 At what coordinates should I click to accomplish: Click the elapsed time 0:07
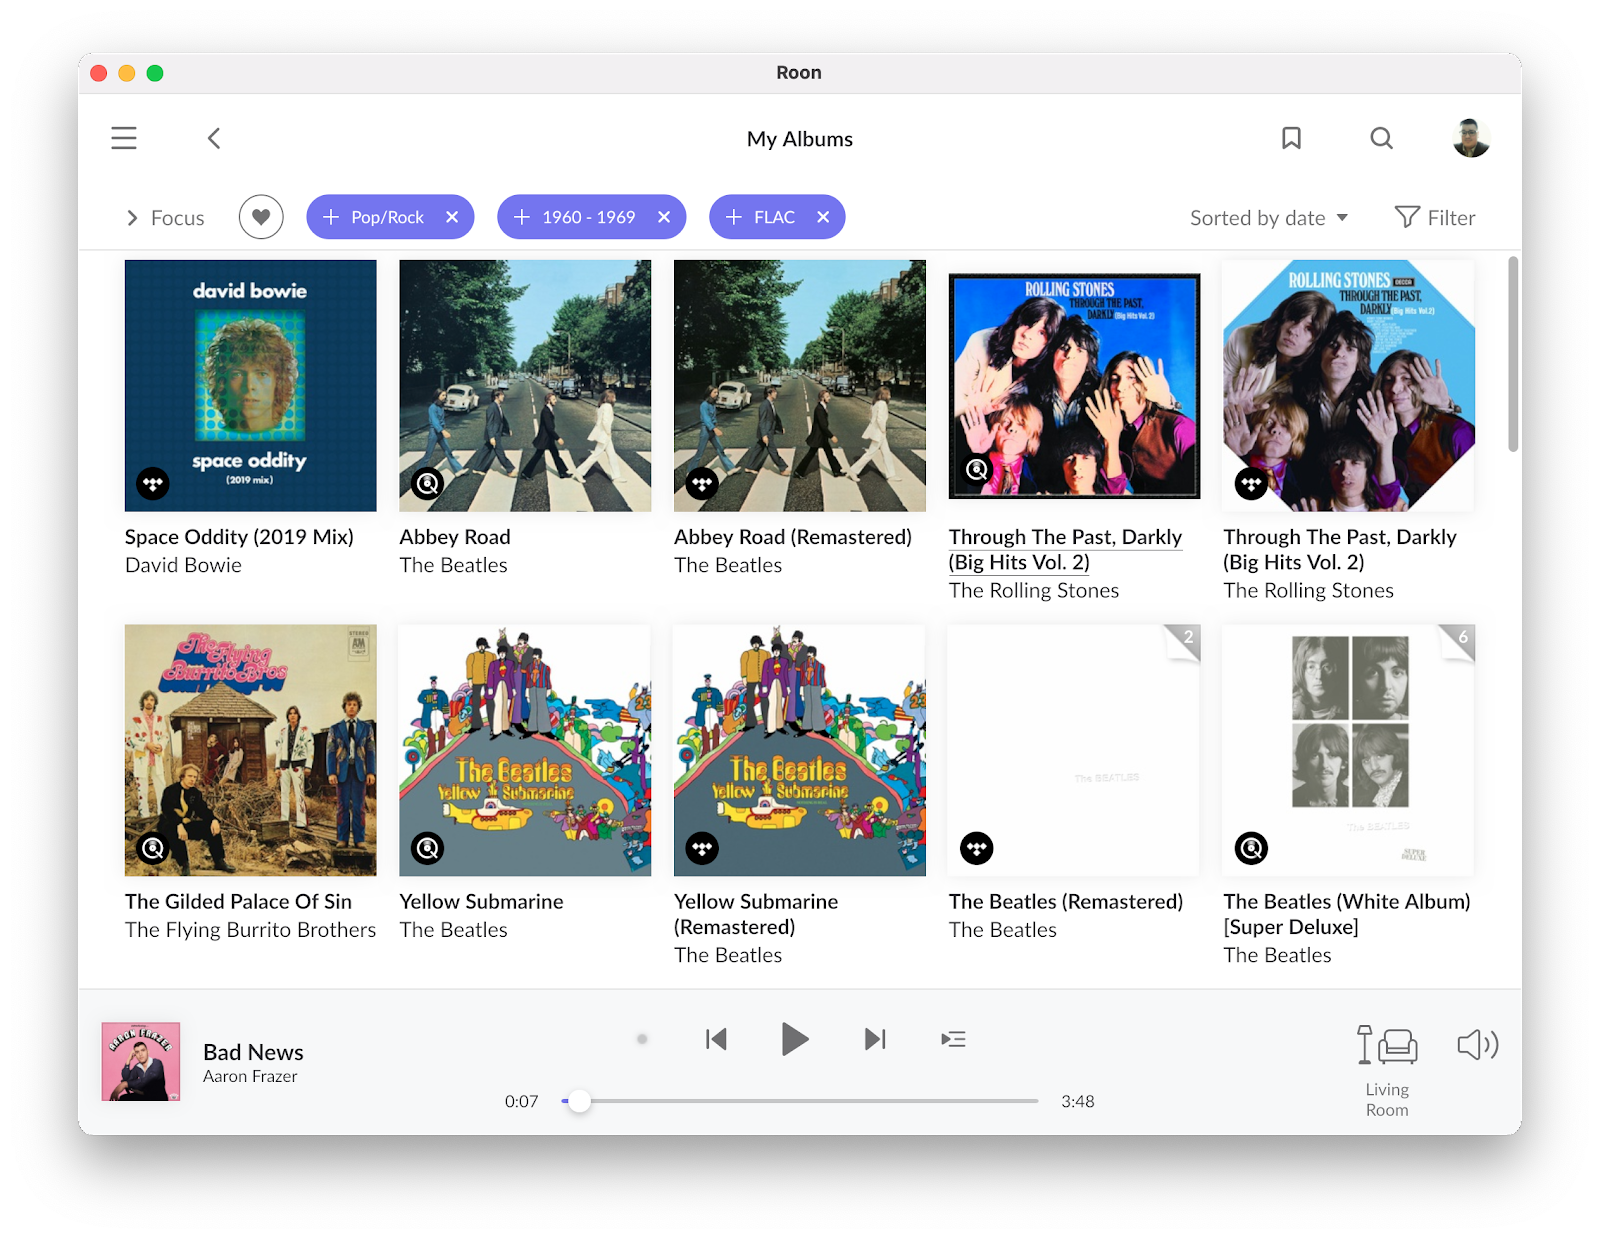click(x=521, y=1101)
